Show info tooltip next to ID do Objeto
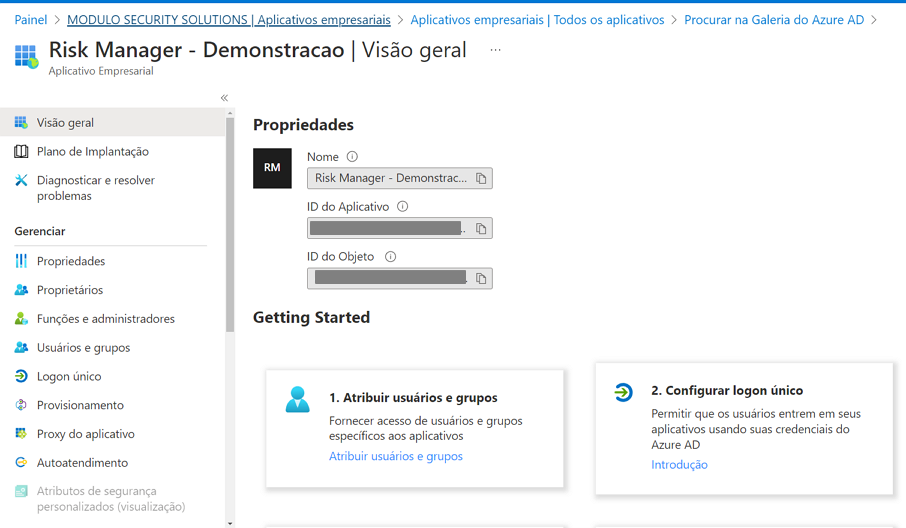This screenshot has height=528, width=906. (x=391, y=256)
